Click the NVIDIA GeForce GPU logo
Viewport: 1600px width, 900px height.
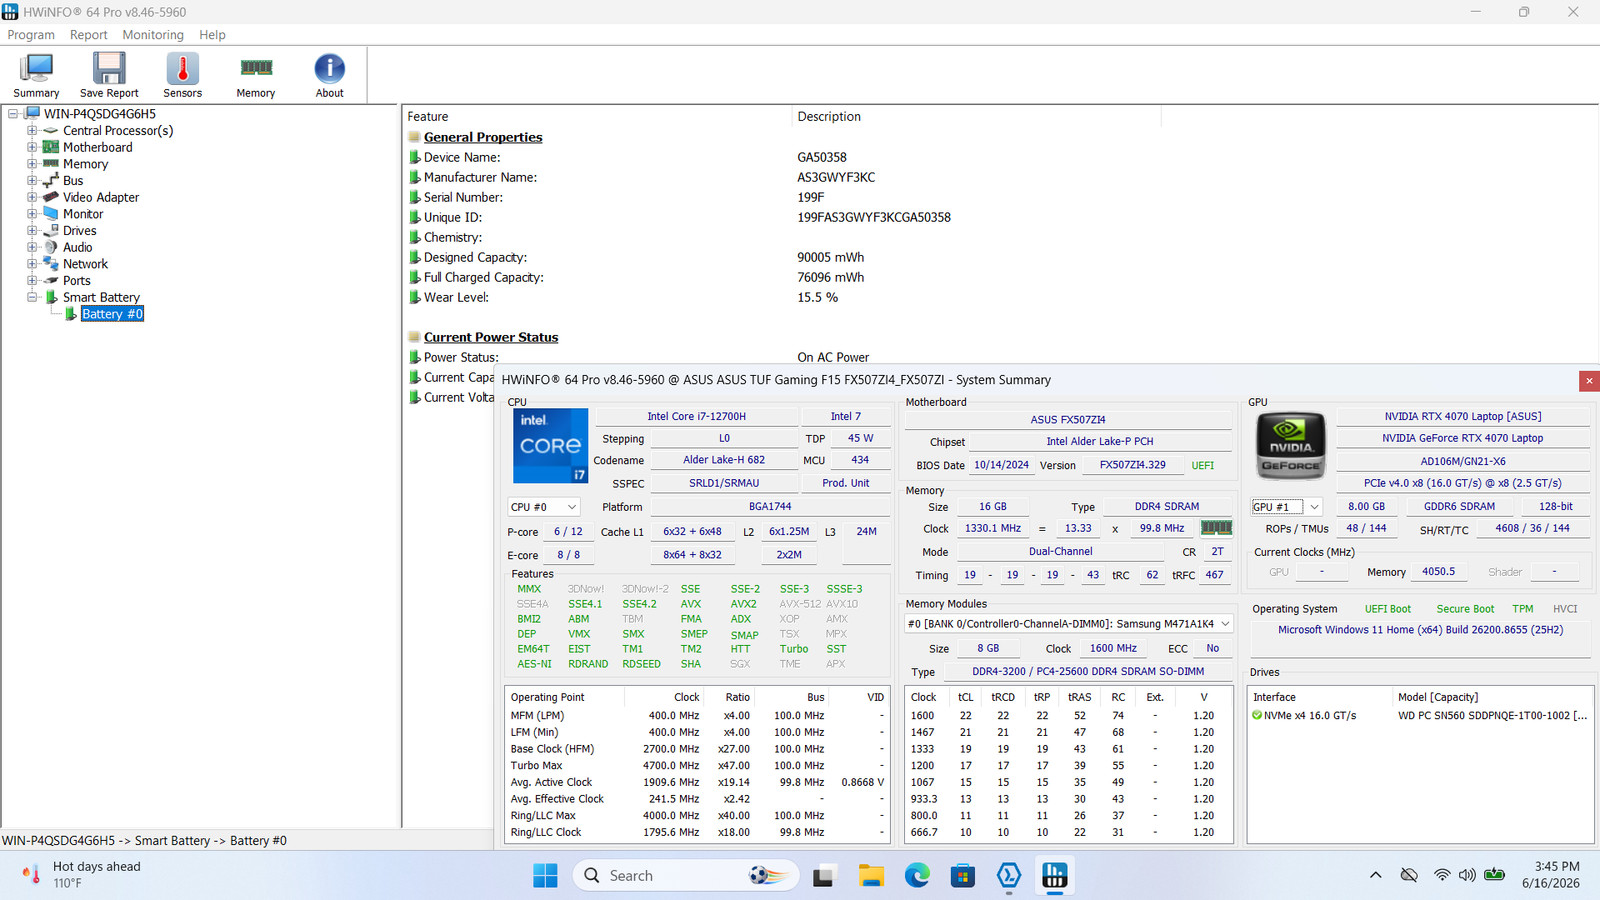pos(1291,445)
